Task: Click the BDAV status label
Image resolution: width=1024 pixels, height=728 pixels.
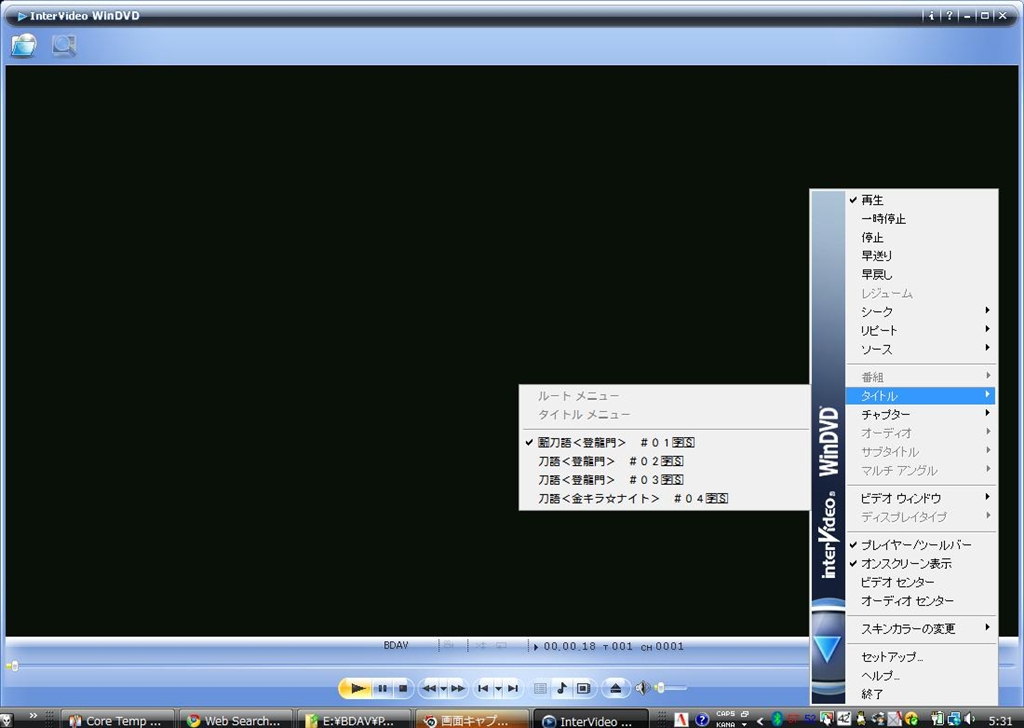Action: (x=396, y=646)
